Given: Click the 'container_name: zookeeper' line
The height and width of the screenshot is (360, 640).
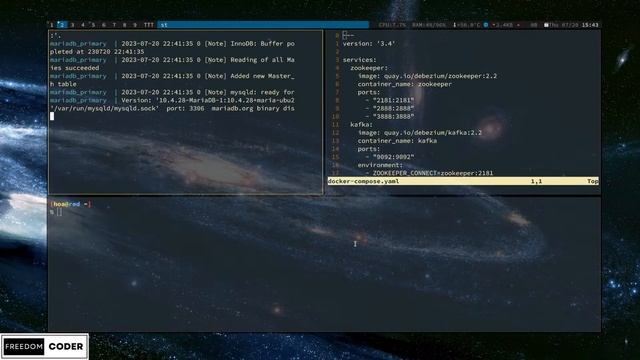Looking at the screenshot, I should [x=404, y=84].
